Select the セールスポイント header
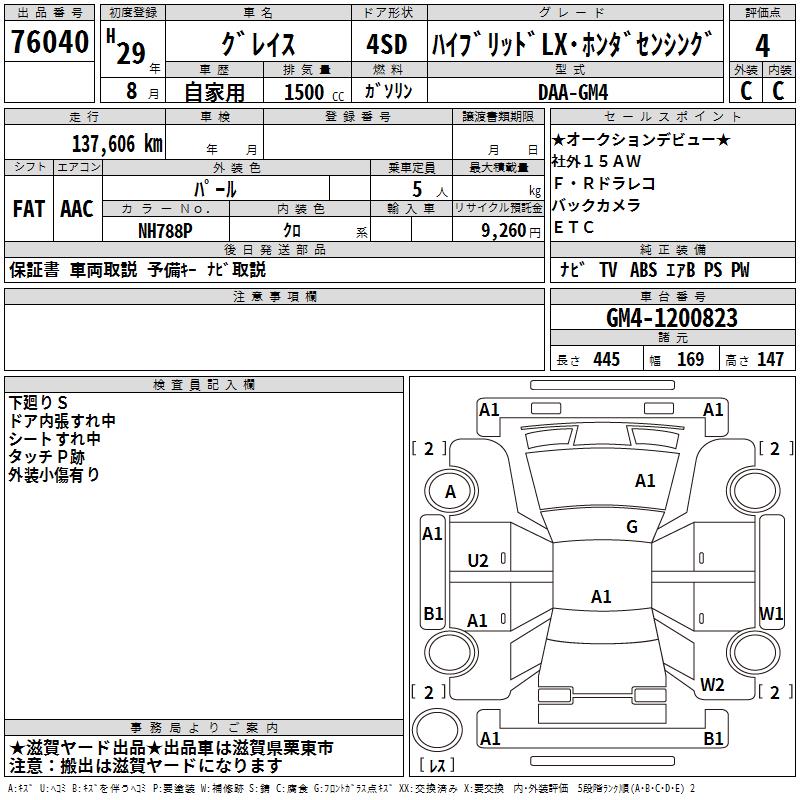800x800 pixels. [672, 116]
